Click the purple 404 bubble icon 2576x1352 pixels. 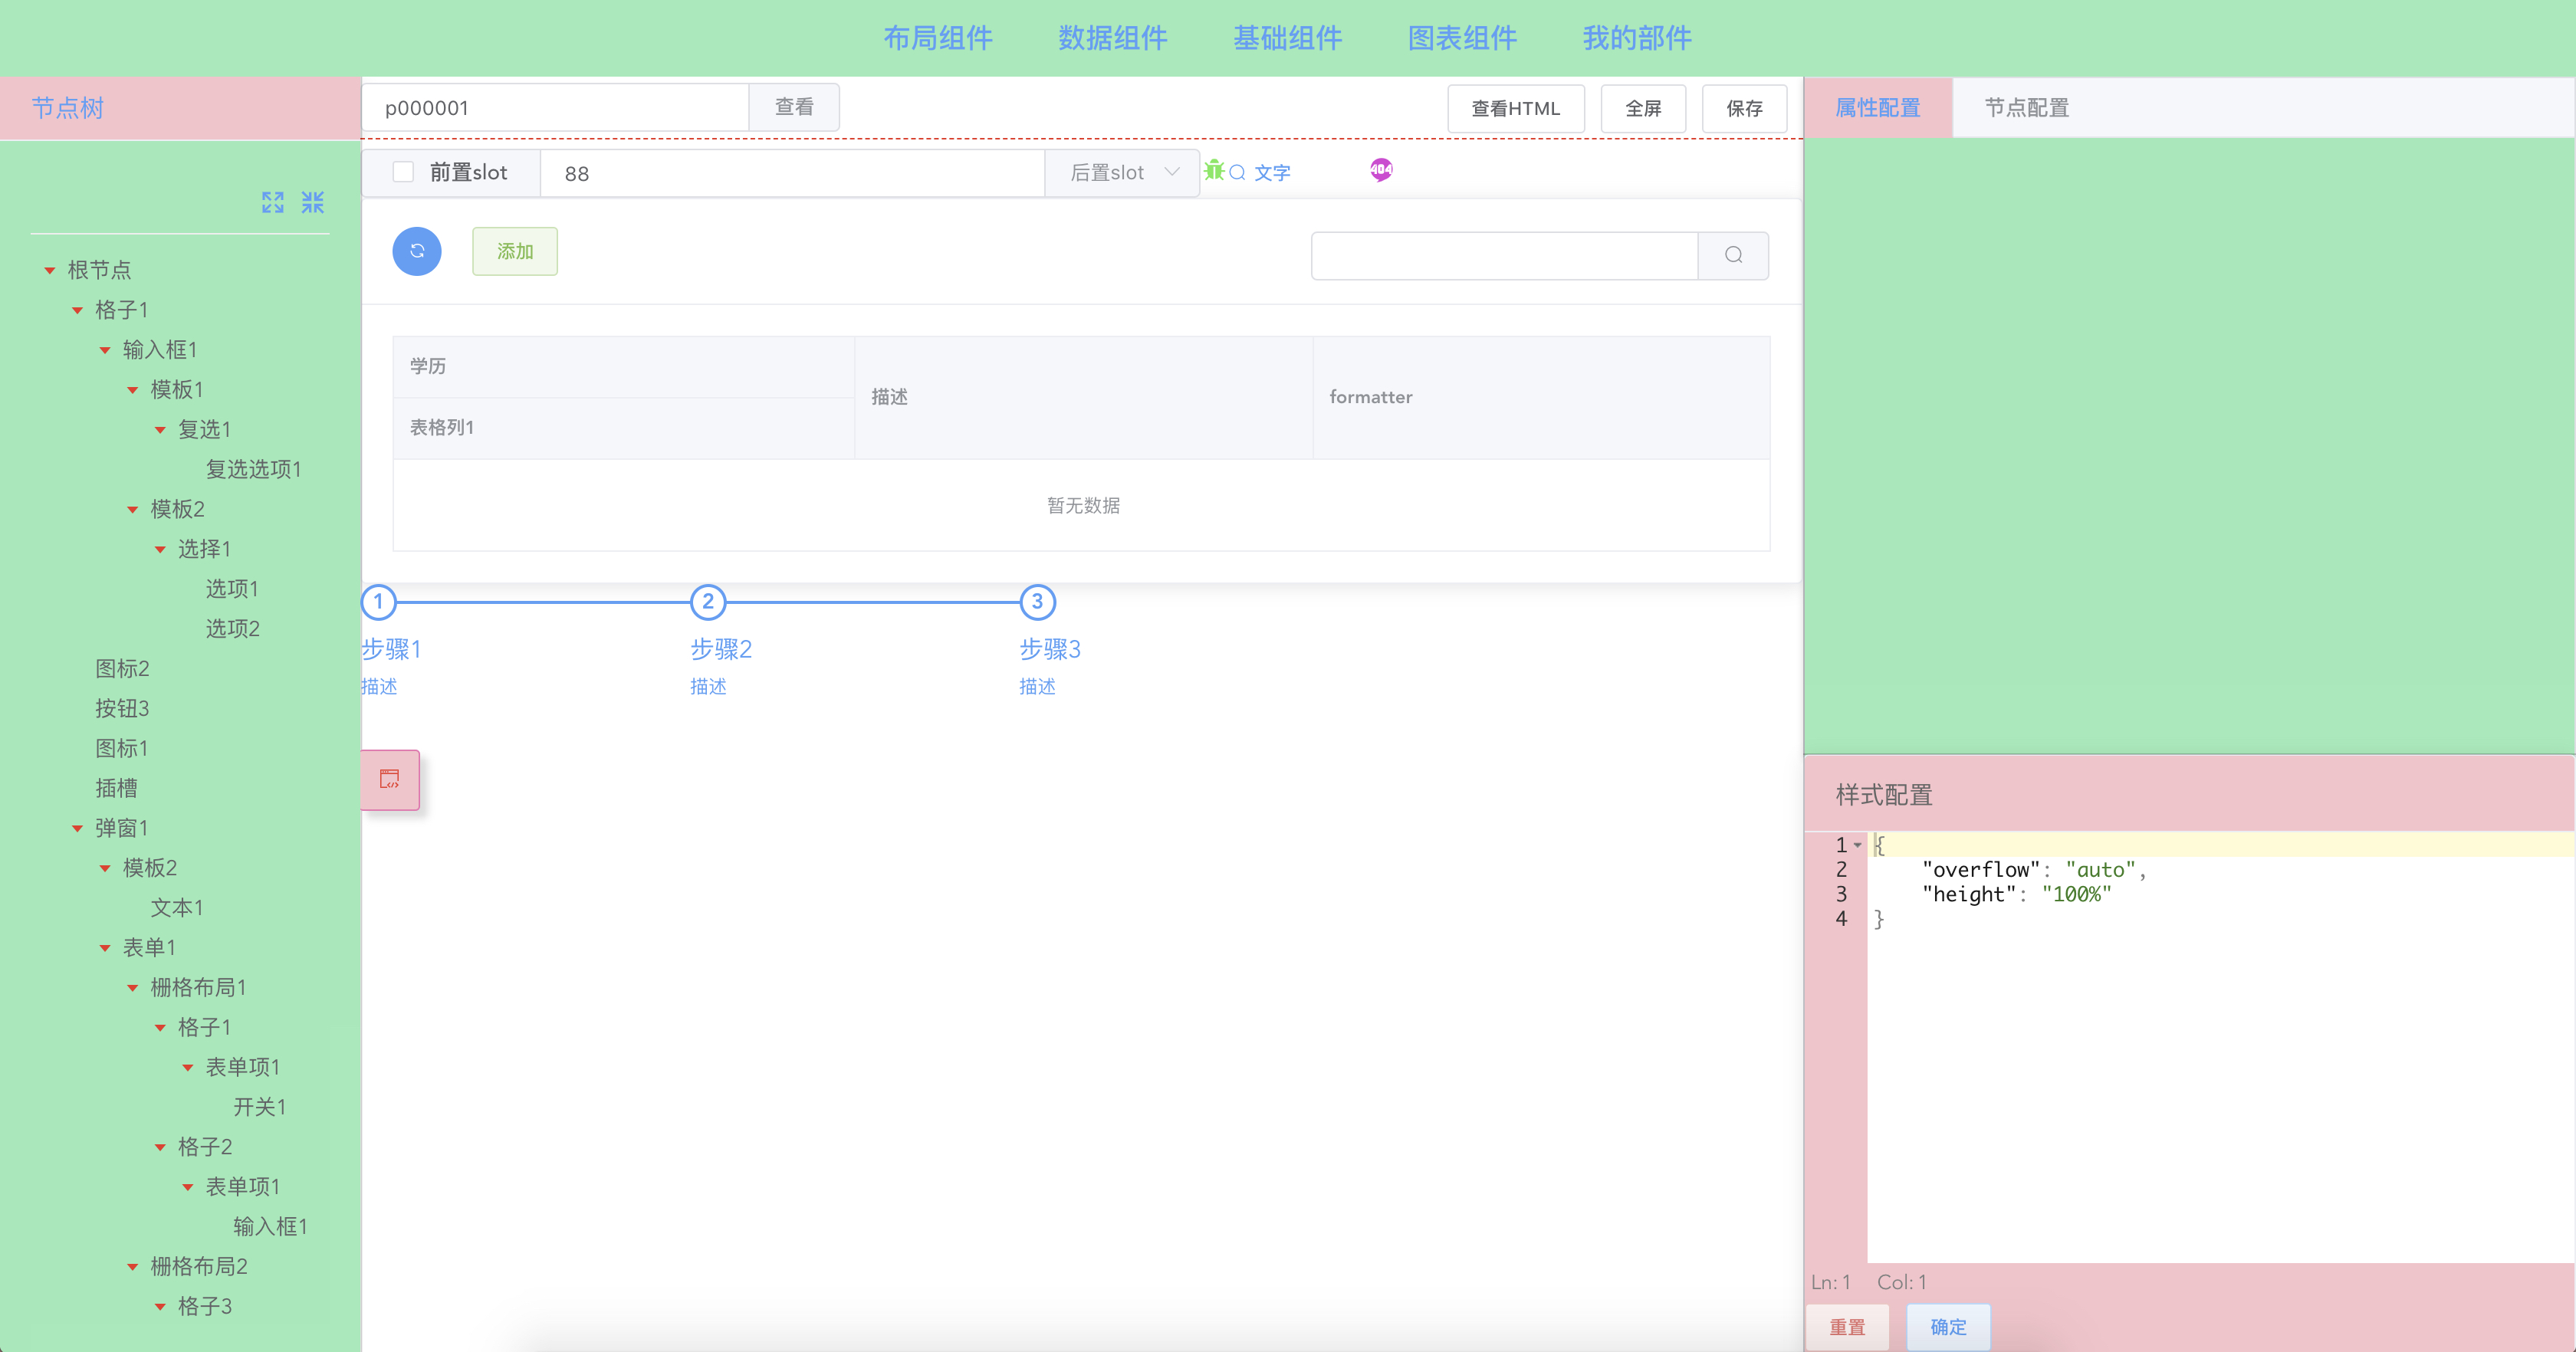pyautogui.click(x=1381, y=169)
